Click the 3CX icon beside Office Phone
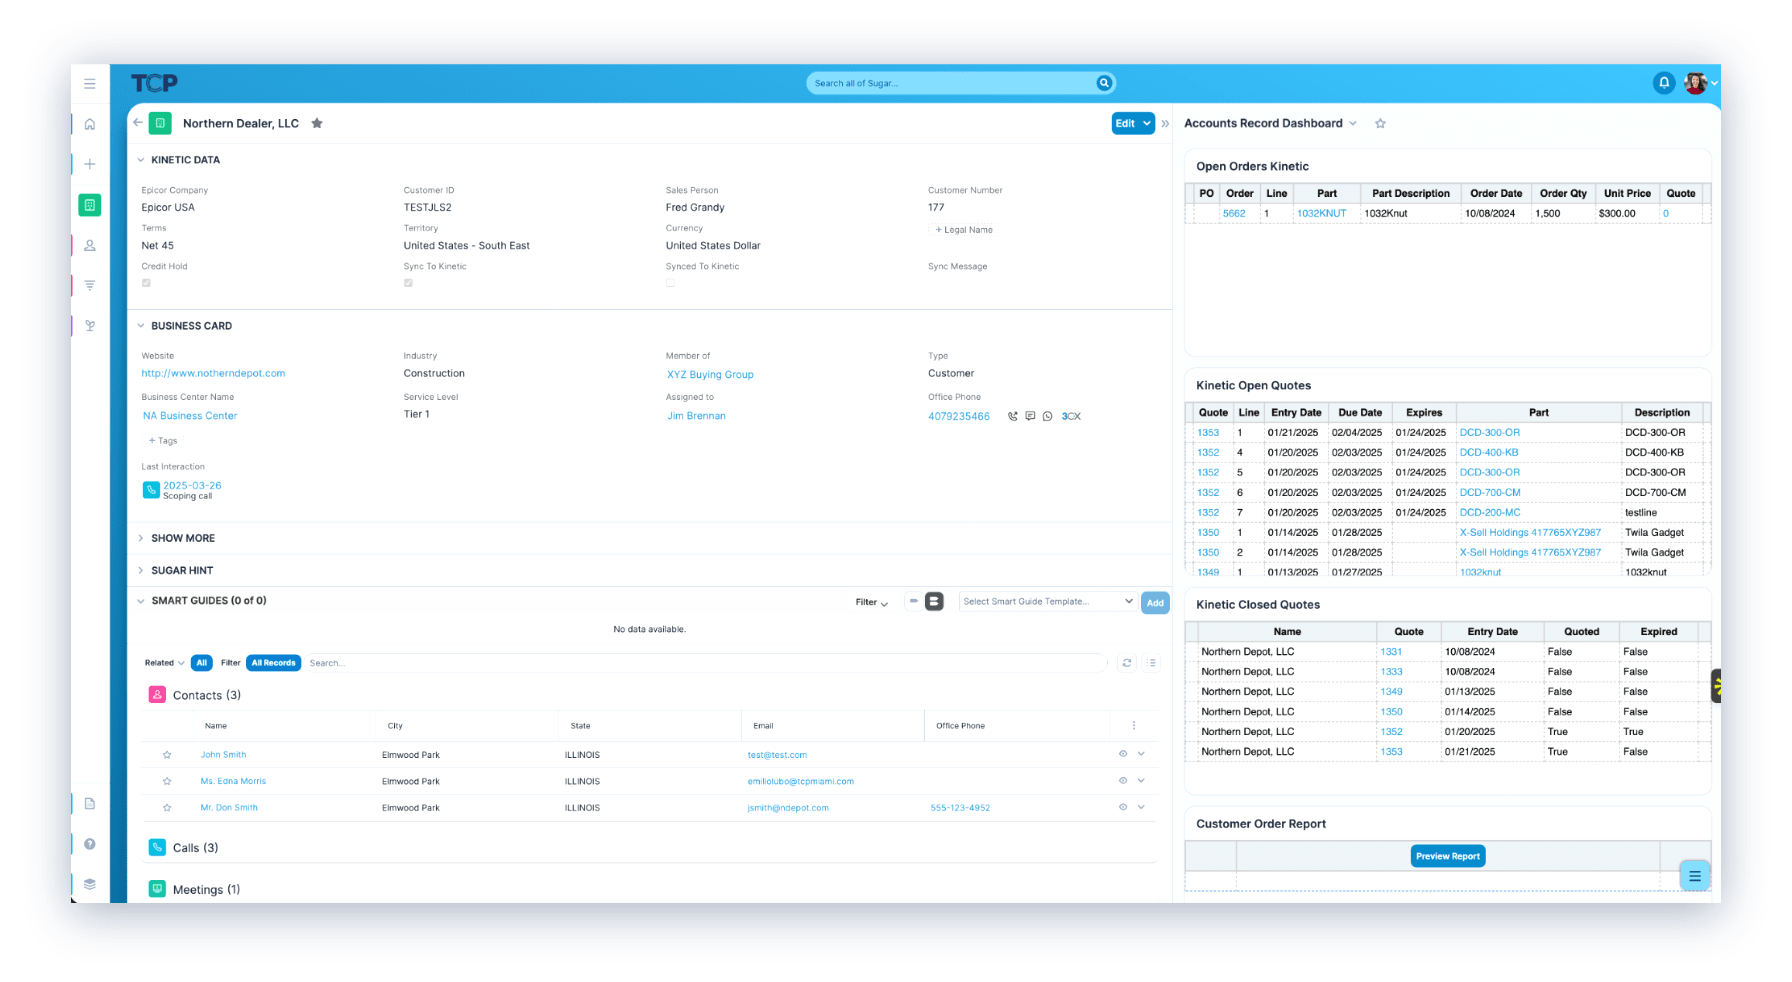This screenshot has height=982, width=1792. [1071, 416]
